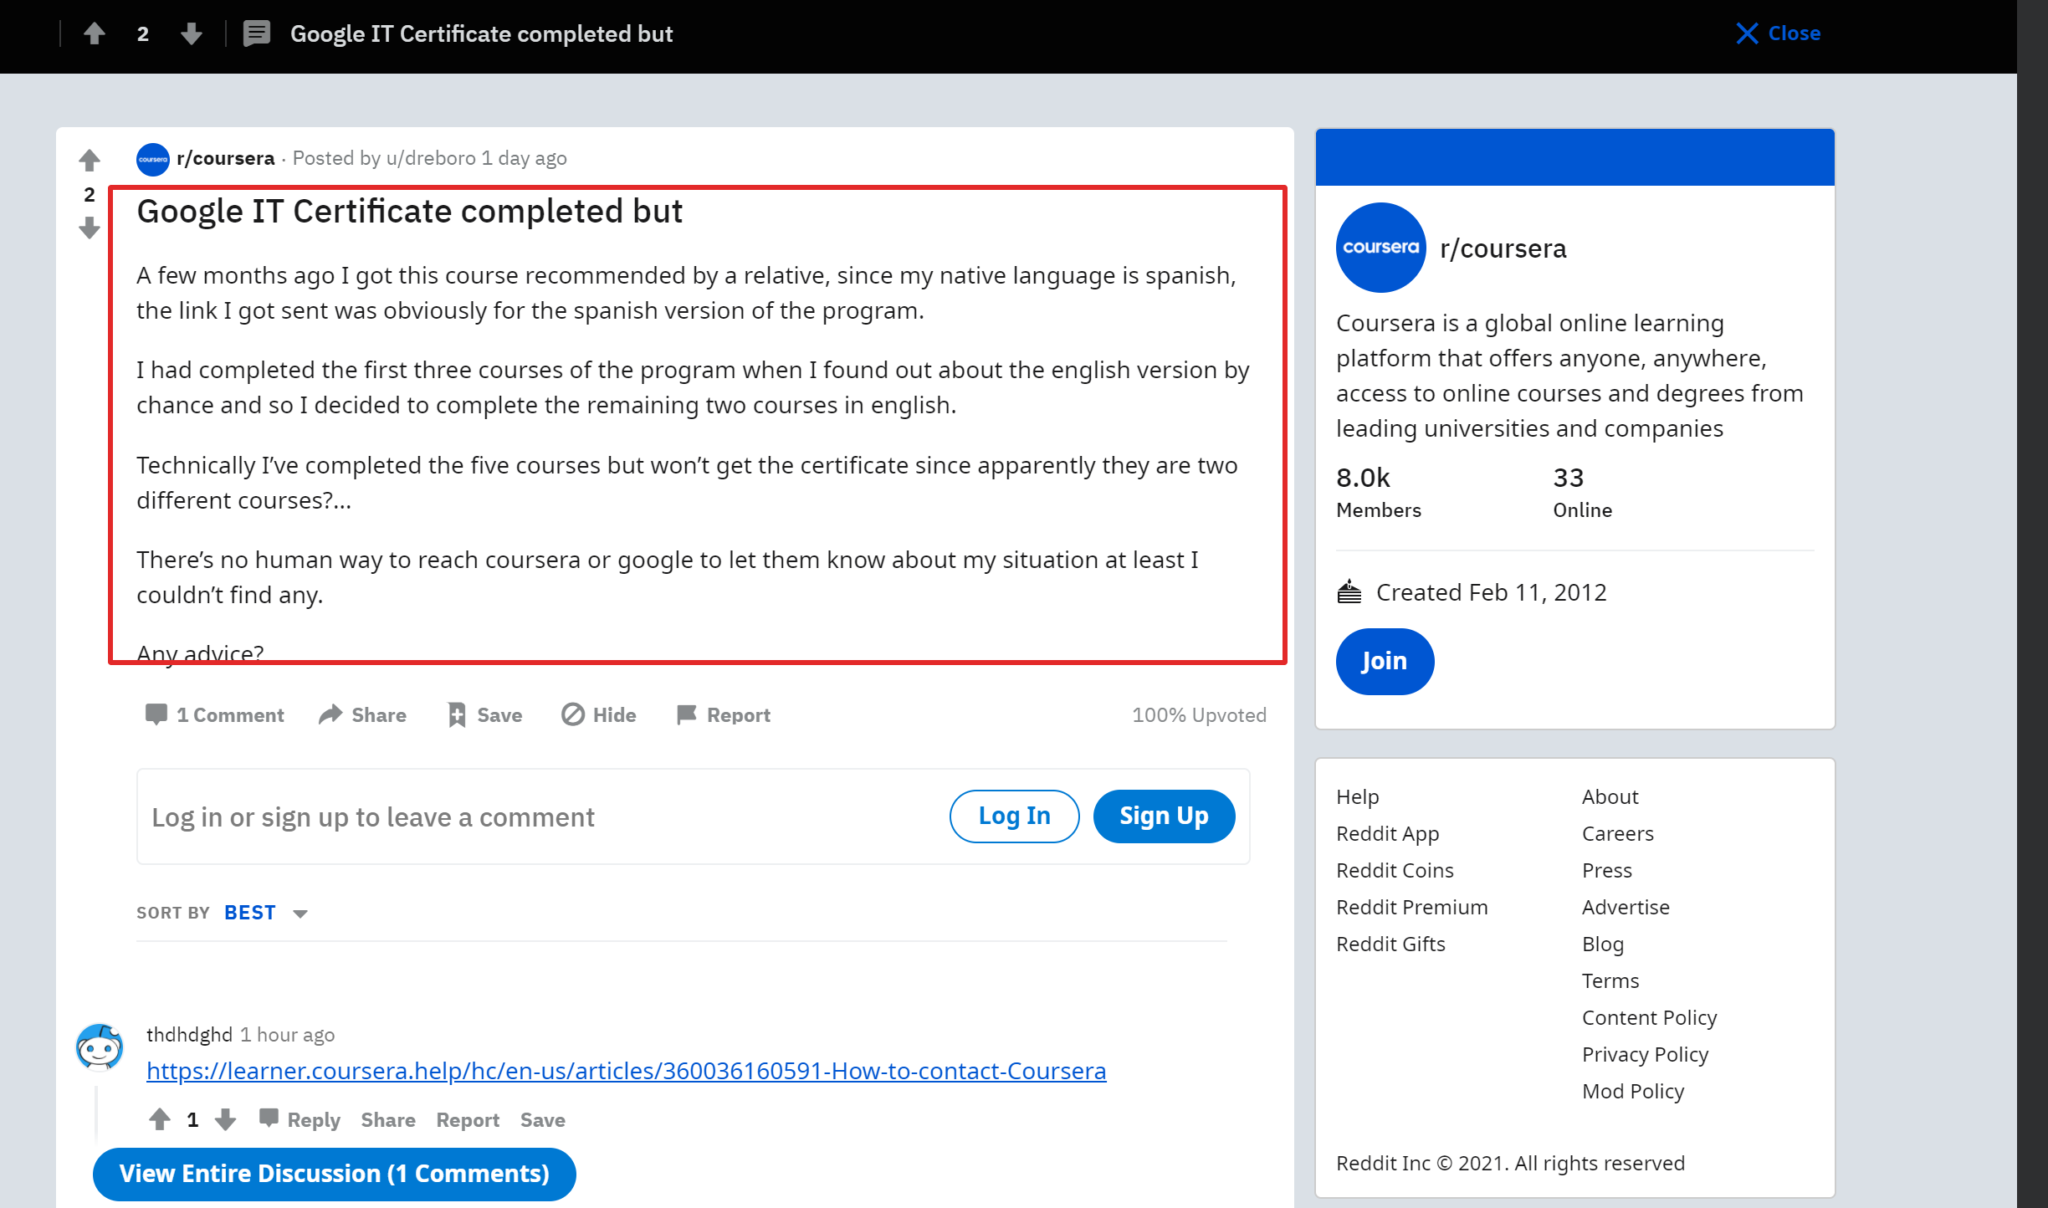Upvote the post from the top black bar
2048x1208 pixels.
click(94, 33)
